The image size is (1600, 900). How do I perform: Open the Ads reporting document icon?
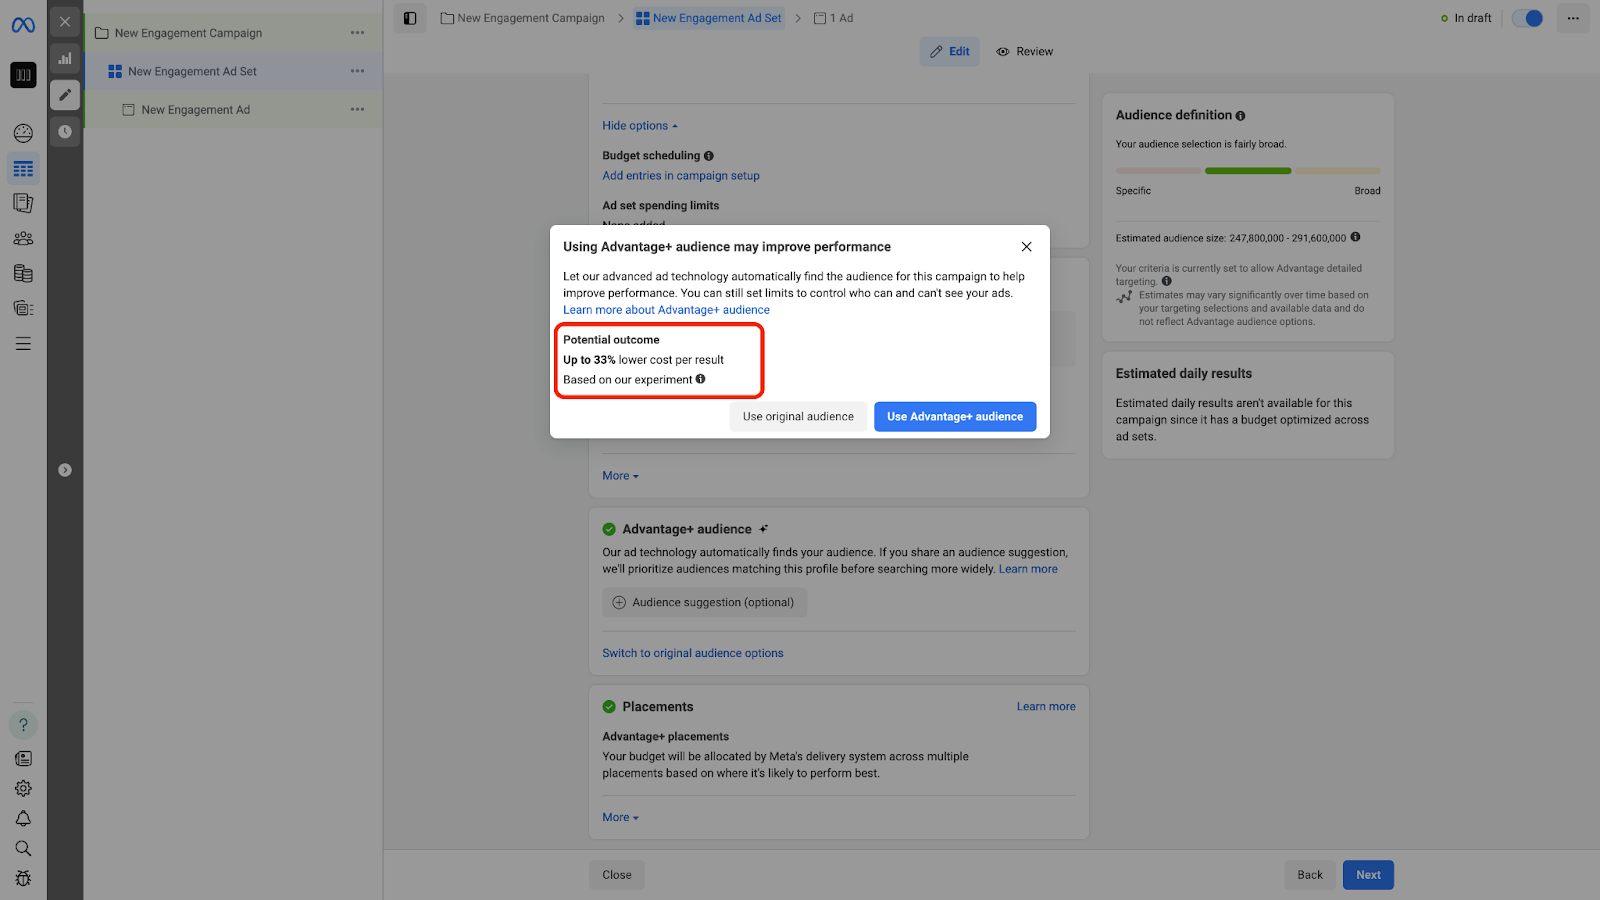[23, 203]
